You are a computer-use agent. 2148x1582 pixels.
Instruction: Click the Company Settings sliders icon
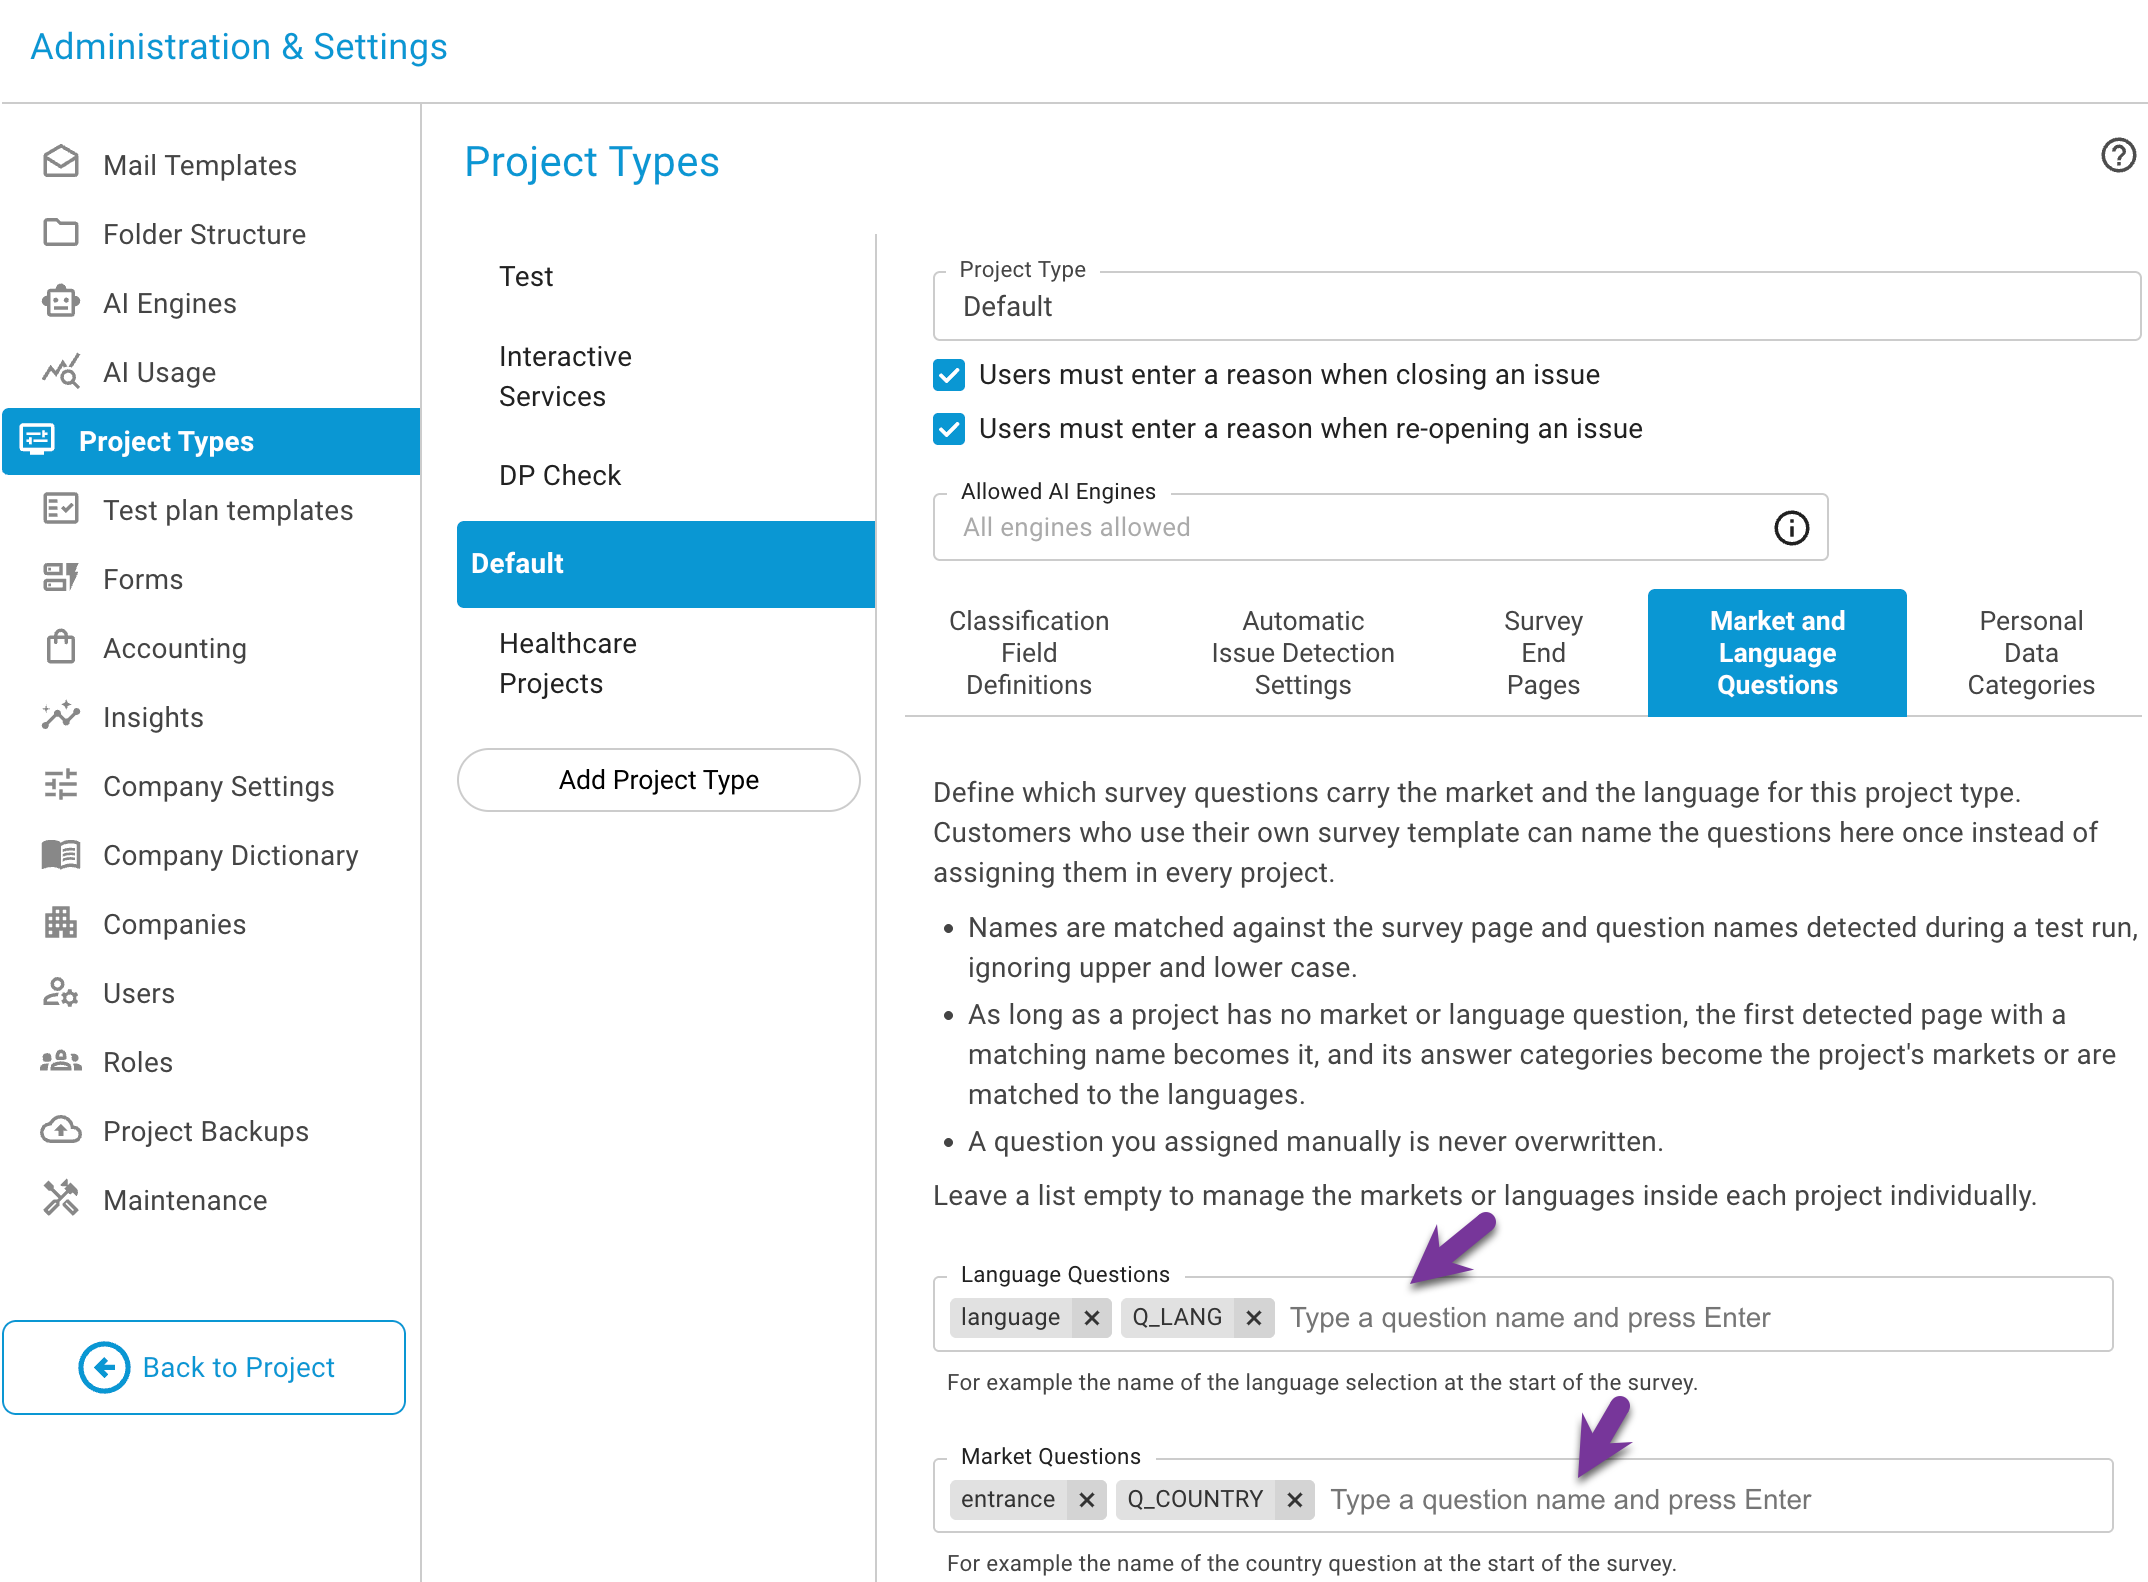point(61,785)
